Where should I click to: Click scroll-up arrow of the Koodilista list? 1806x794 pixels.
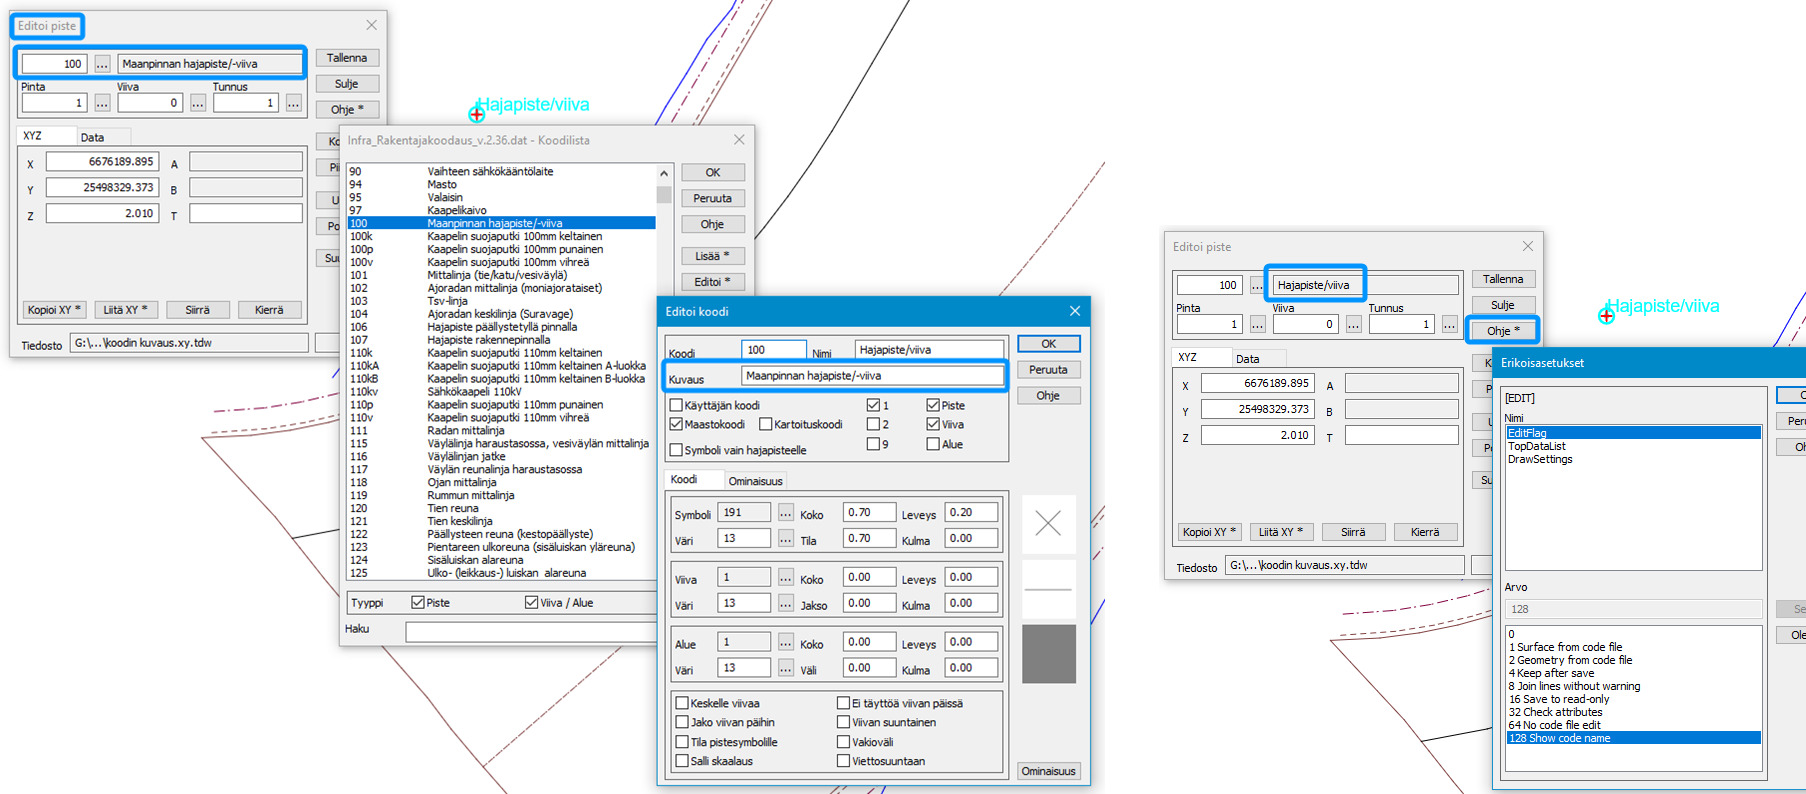[664, 173]
